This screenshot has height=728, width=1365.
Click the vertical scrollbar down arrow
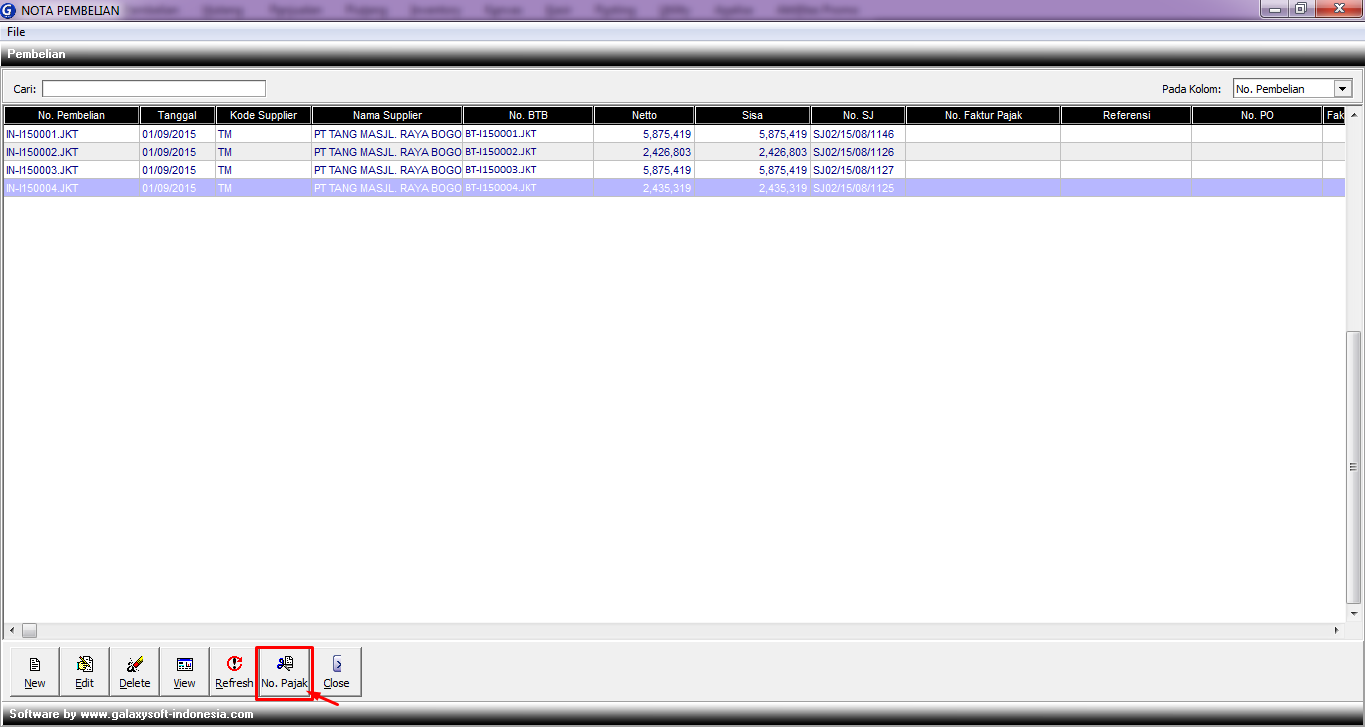point(1356,613)
